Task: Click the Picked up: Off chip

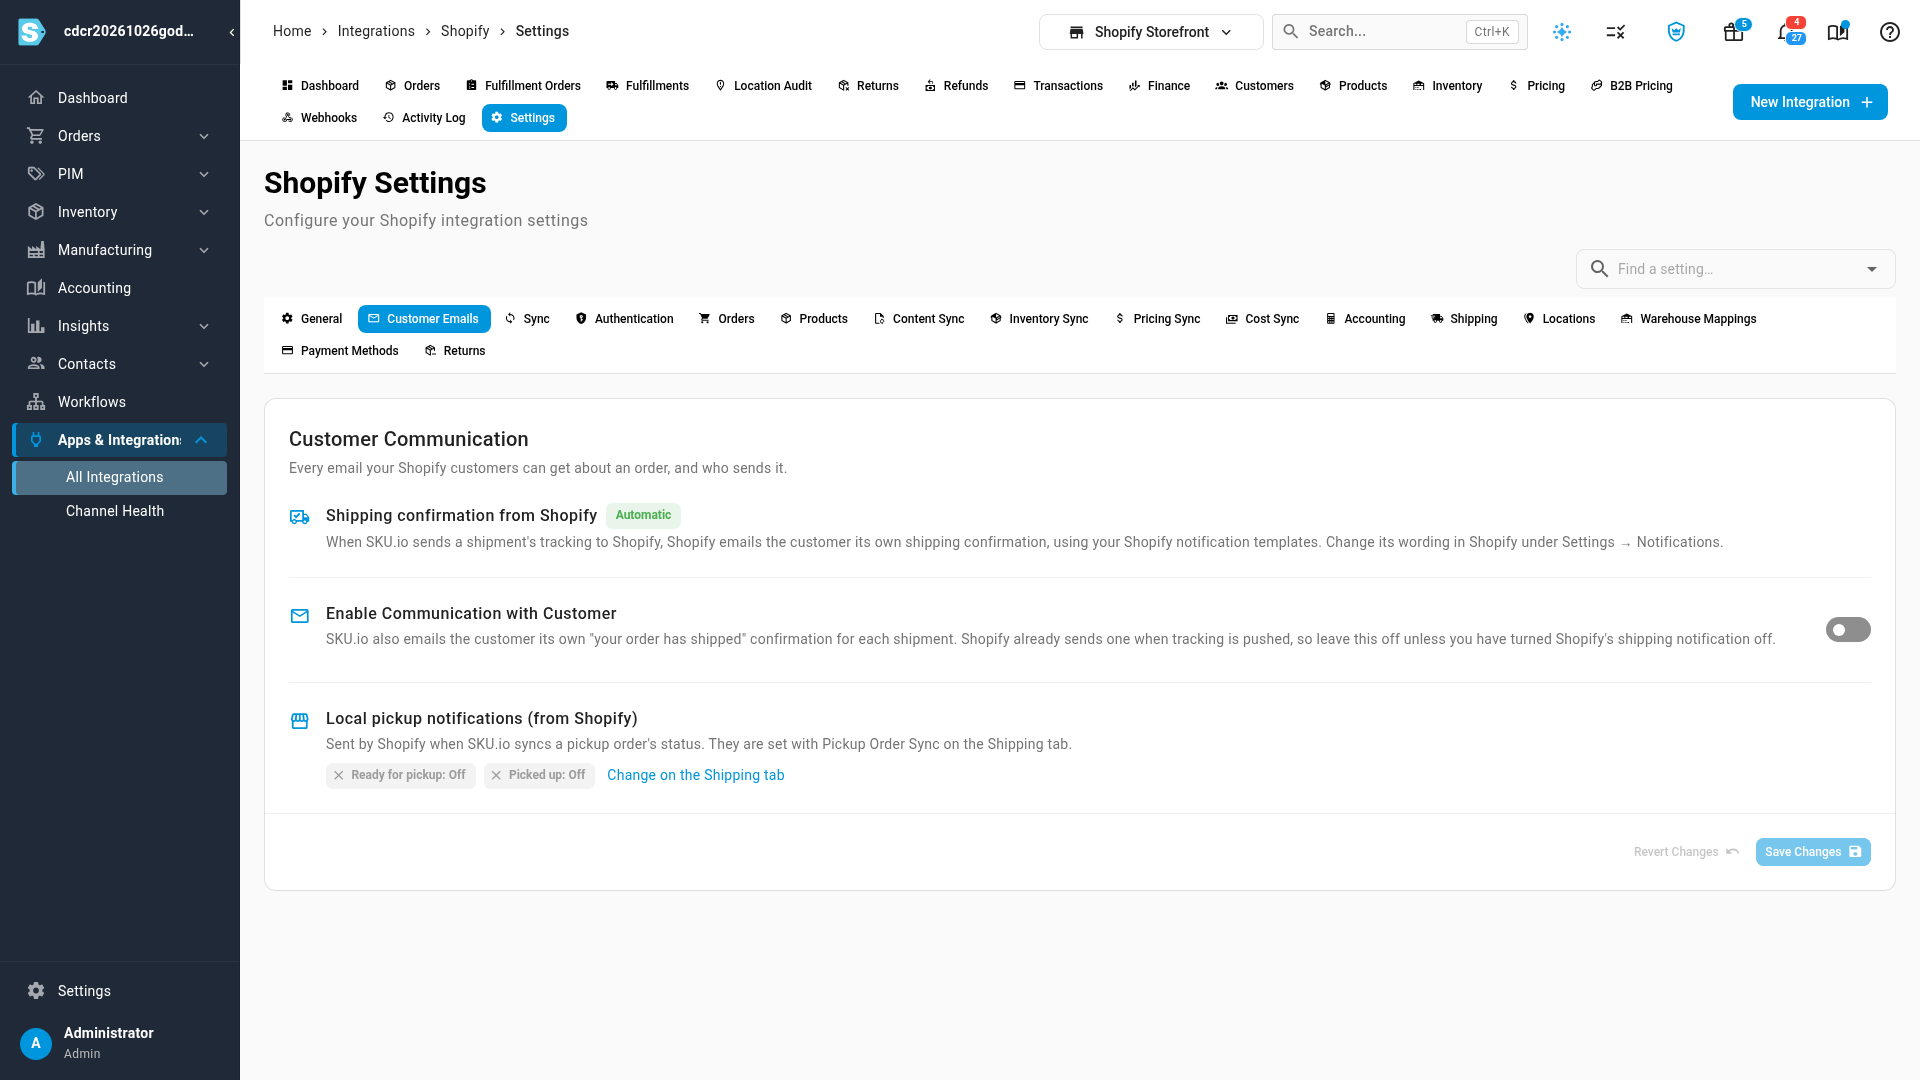Action: click(x=539, y=775)
